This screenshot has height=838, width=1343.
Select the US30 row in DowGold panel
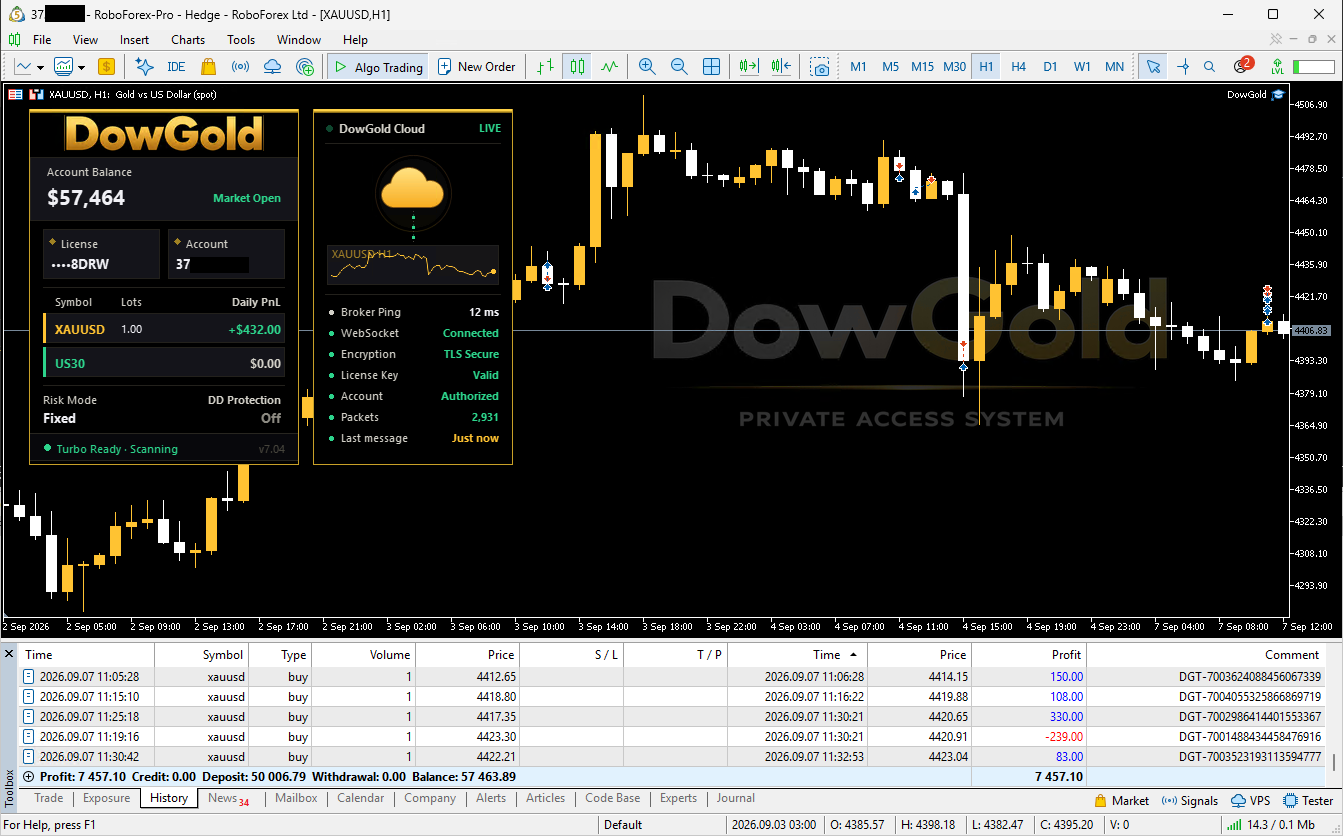(164, 363)
